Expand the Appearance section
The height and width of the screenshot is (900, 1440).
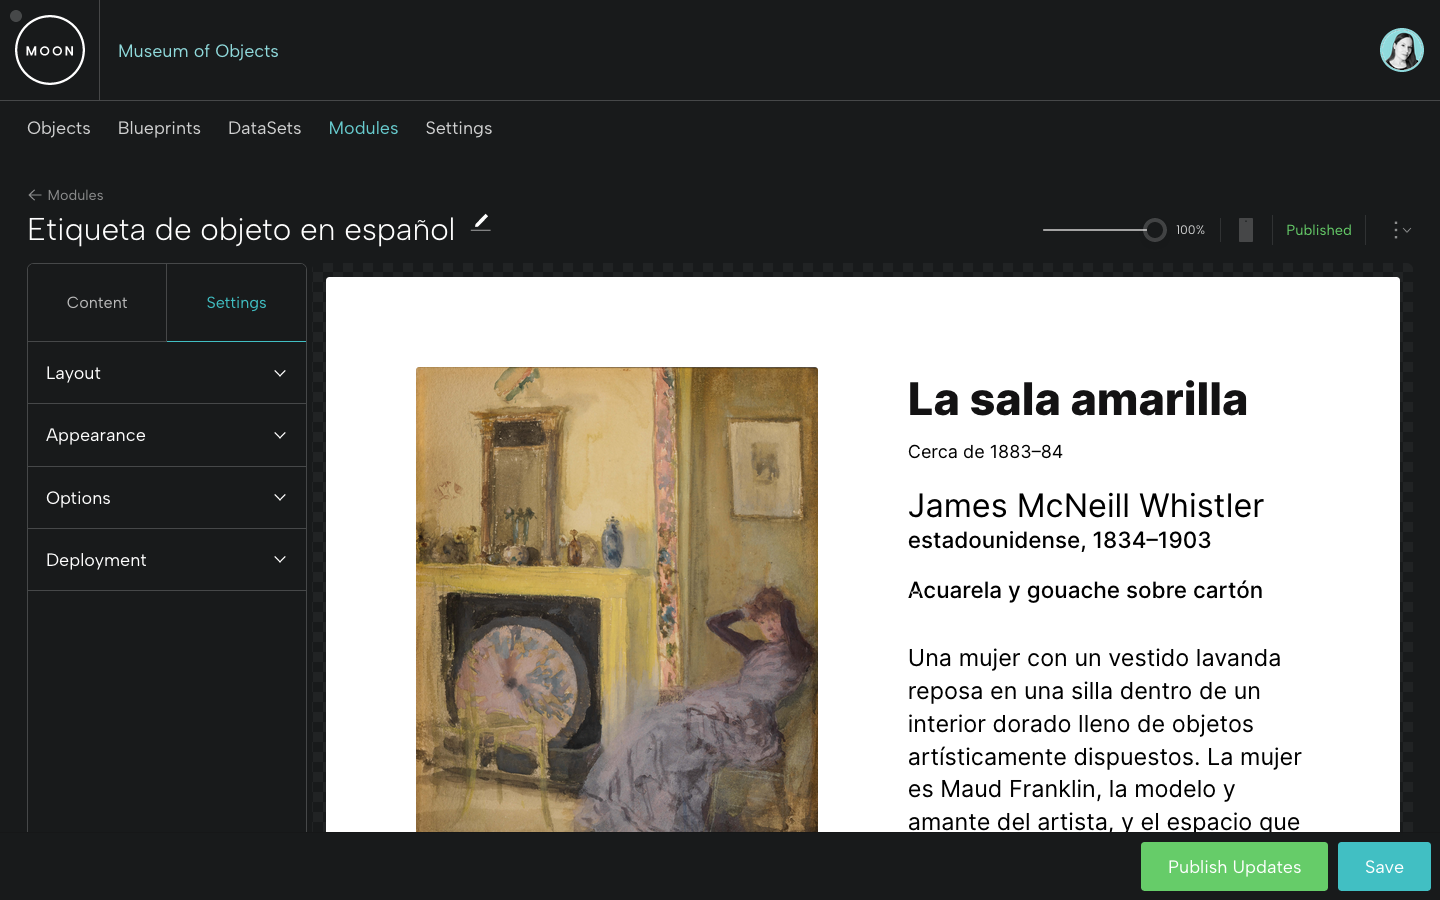(167, 435)
